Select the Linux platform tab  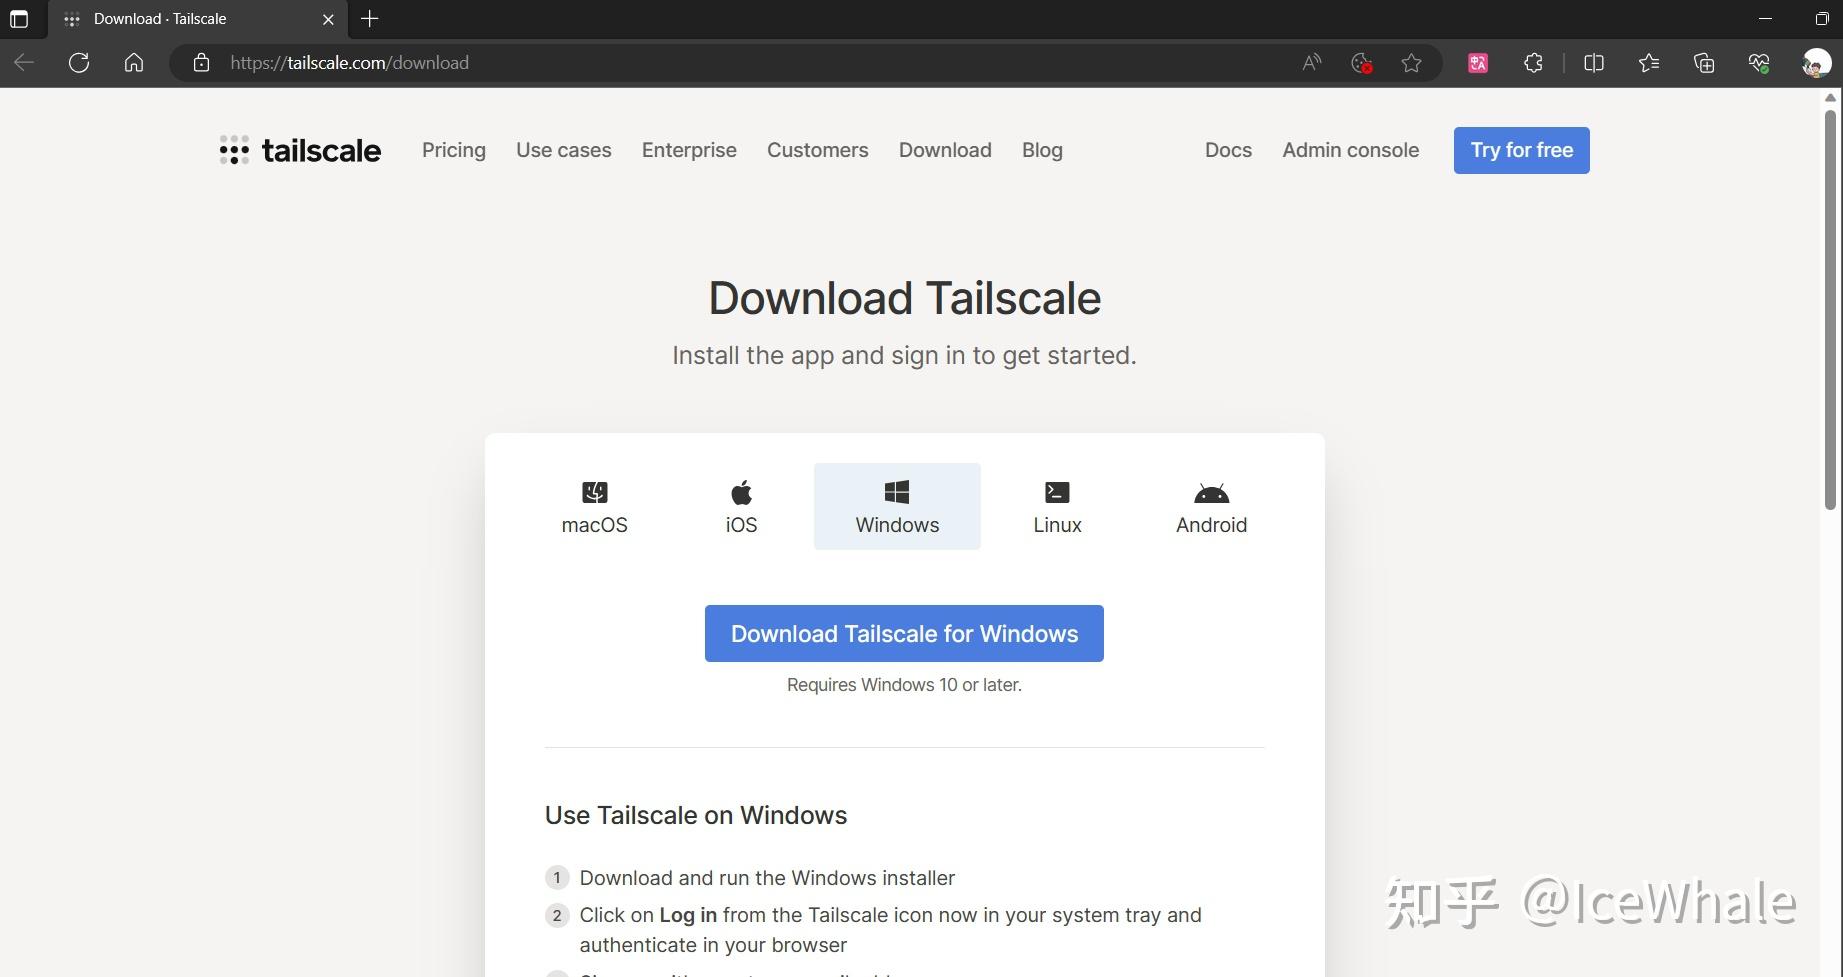coord(1057,507)
